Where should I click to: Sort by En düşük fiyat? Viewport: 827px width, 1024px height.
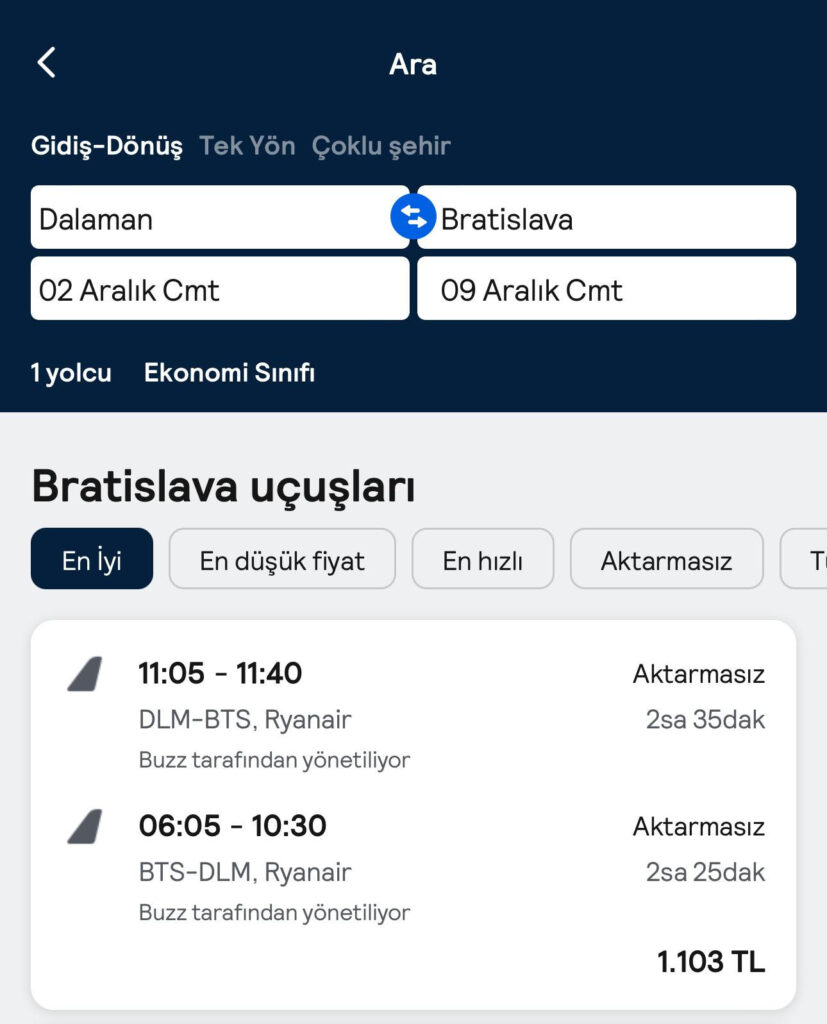pyautogui.click(x=282, y=560)
